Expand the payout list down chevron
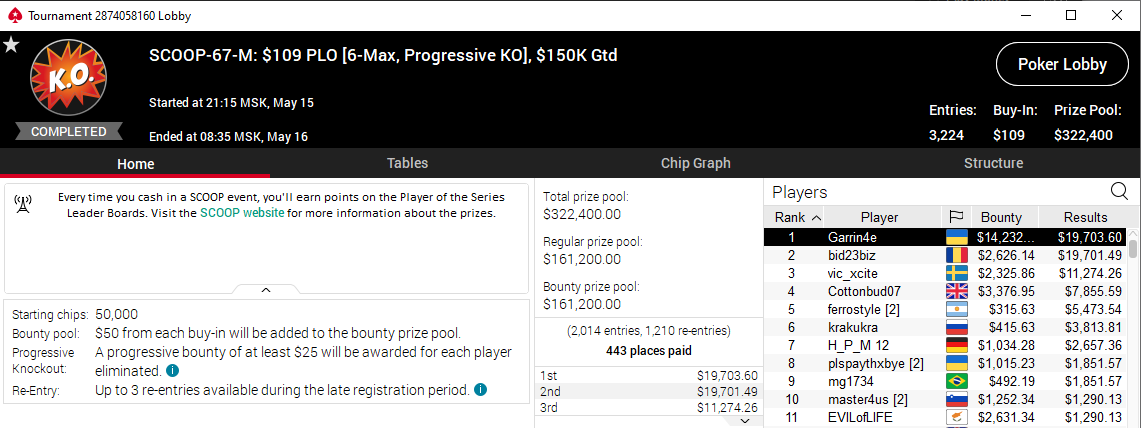 click(745, 421)
